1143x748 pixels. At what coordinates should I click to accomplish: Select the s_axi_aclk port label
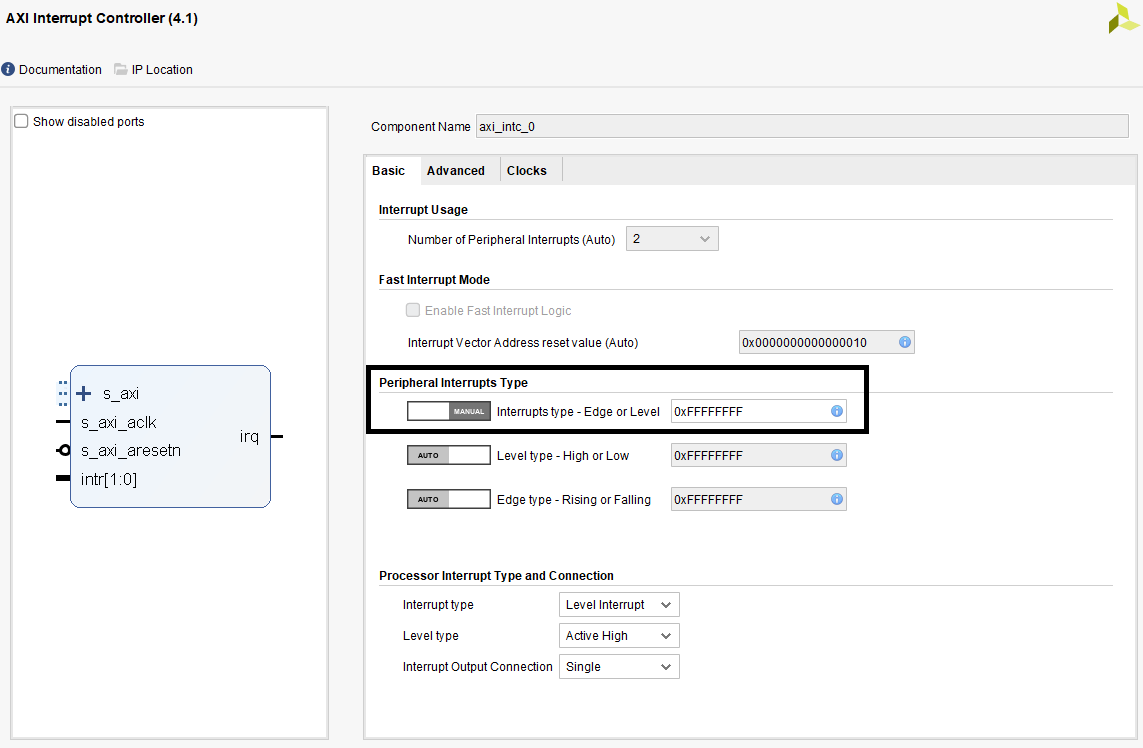tap(119, 422)
